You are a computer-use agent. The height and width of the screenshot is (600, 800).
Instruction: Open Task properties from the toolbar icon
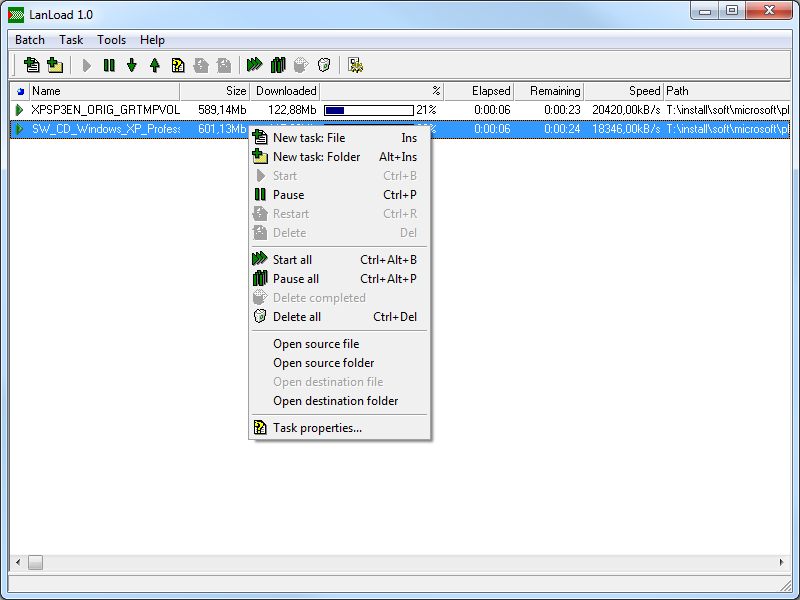pos(178,65)
